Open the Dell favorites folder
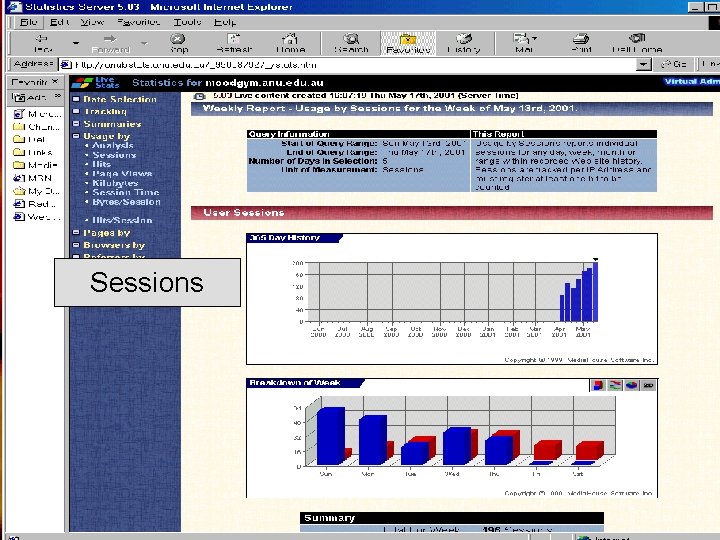This screenshot has height=540, width=720. click(x=29, y=139)
